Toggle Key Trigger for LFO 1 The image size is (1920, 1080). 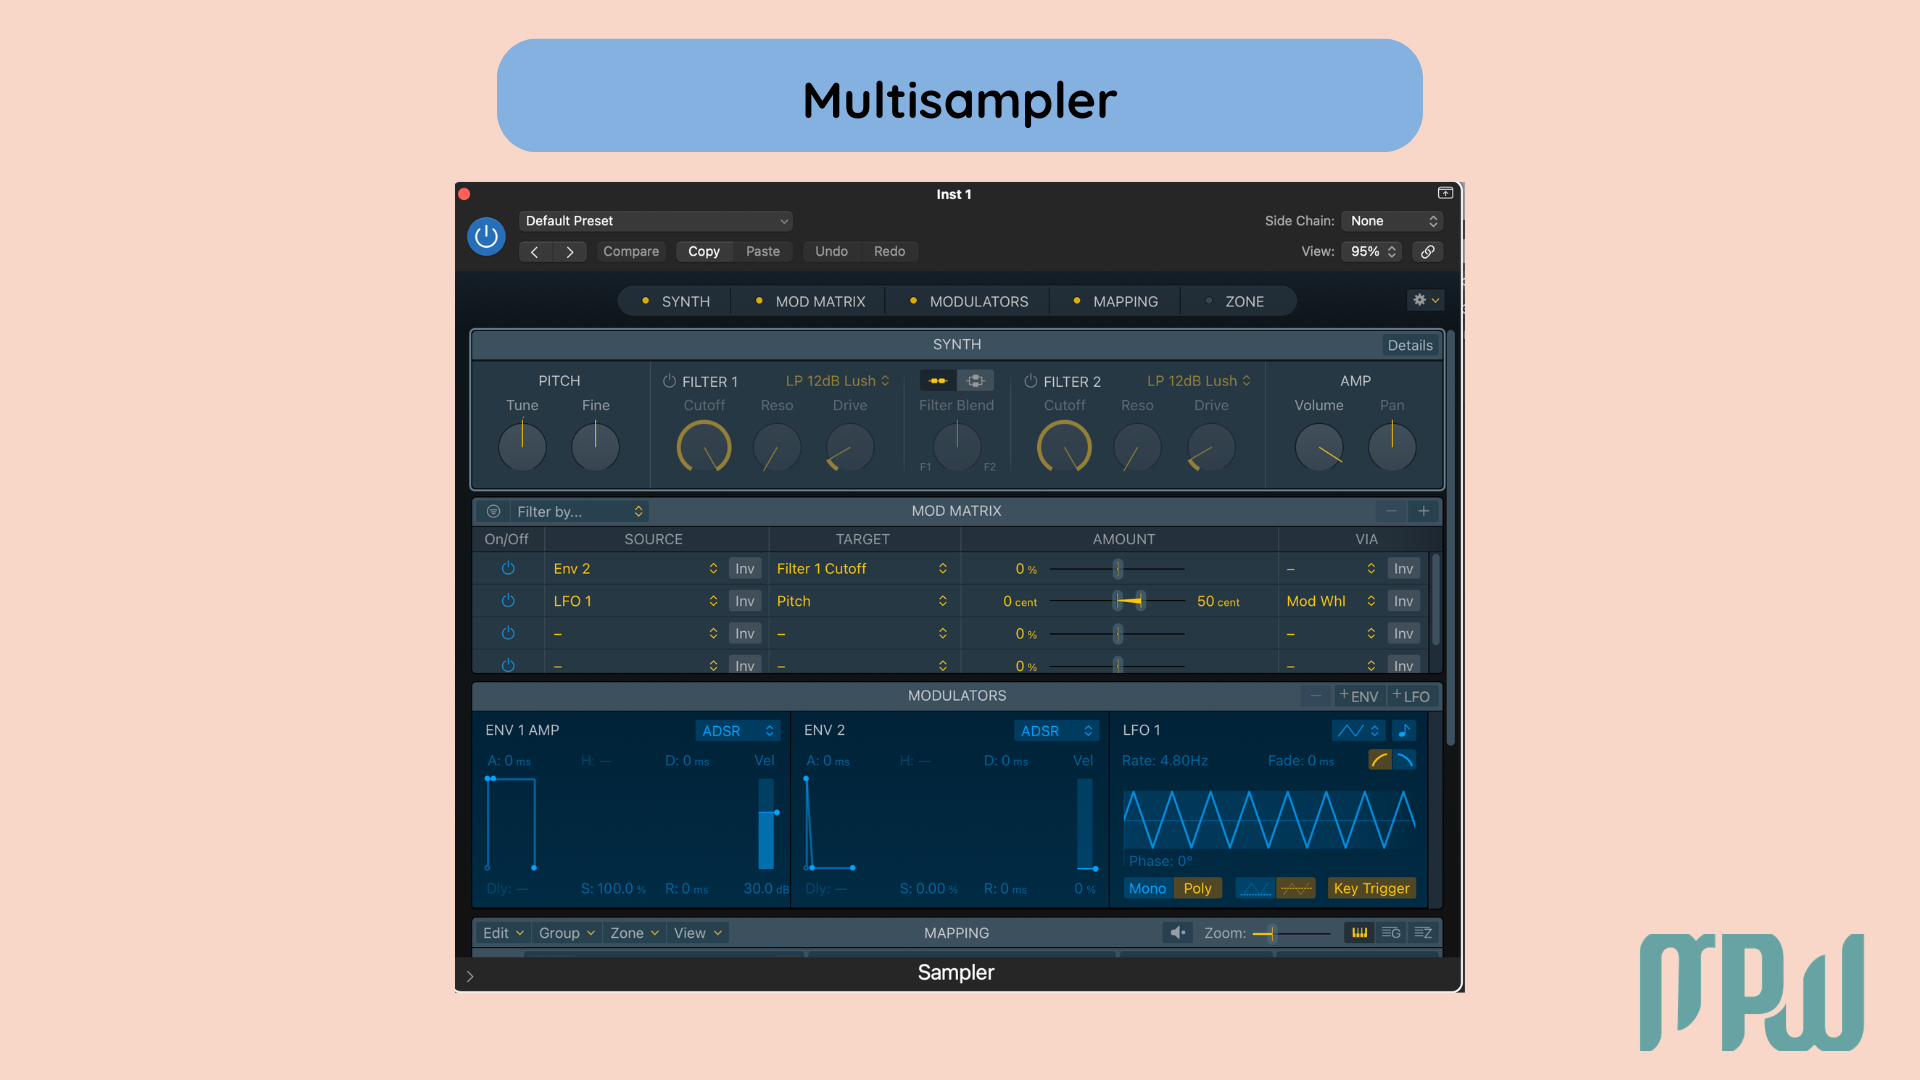1371,888
